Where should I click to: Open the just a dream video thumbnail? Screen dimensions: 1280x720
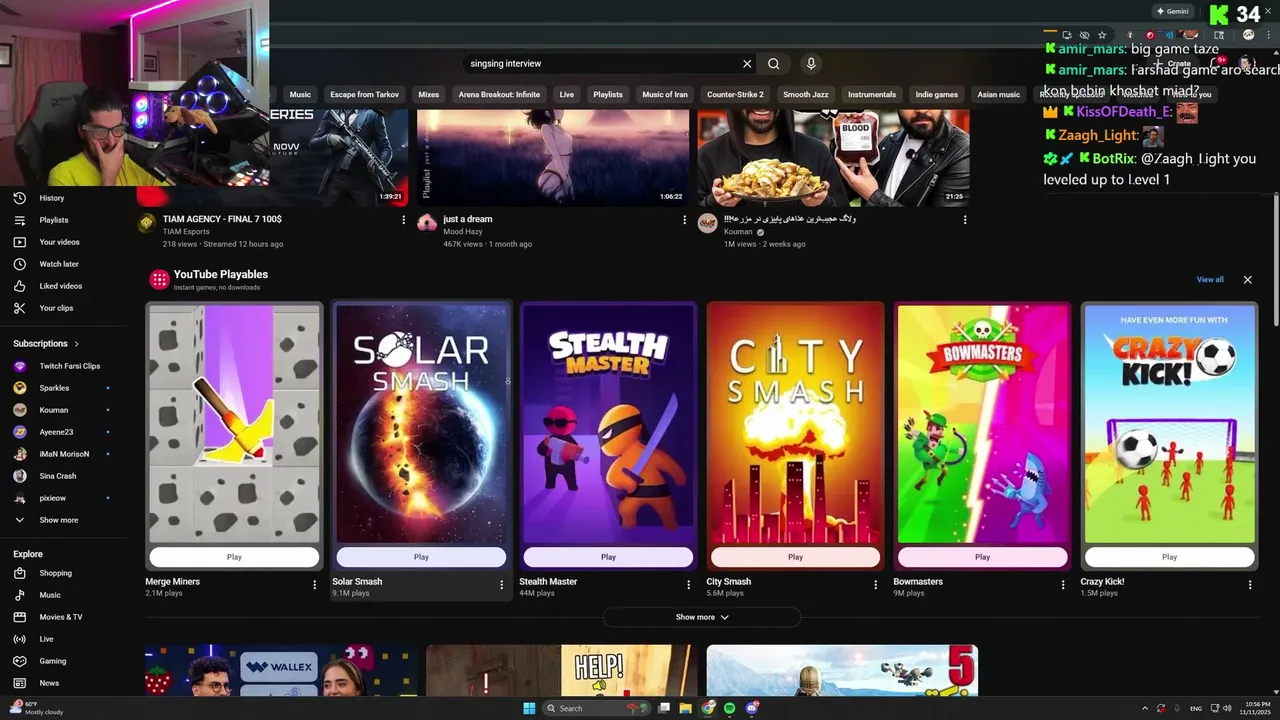click(x=553, y=157)
